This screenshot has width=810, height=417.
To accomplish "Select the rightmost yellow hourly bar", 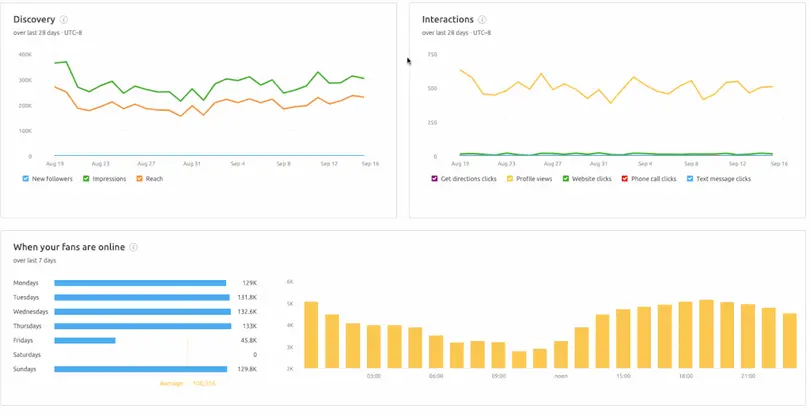I will (789, 342).
